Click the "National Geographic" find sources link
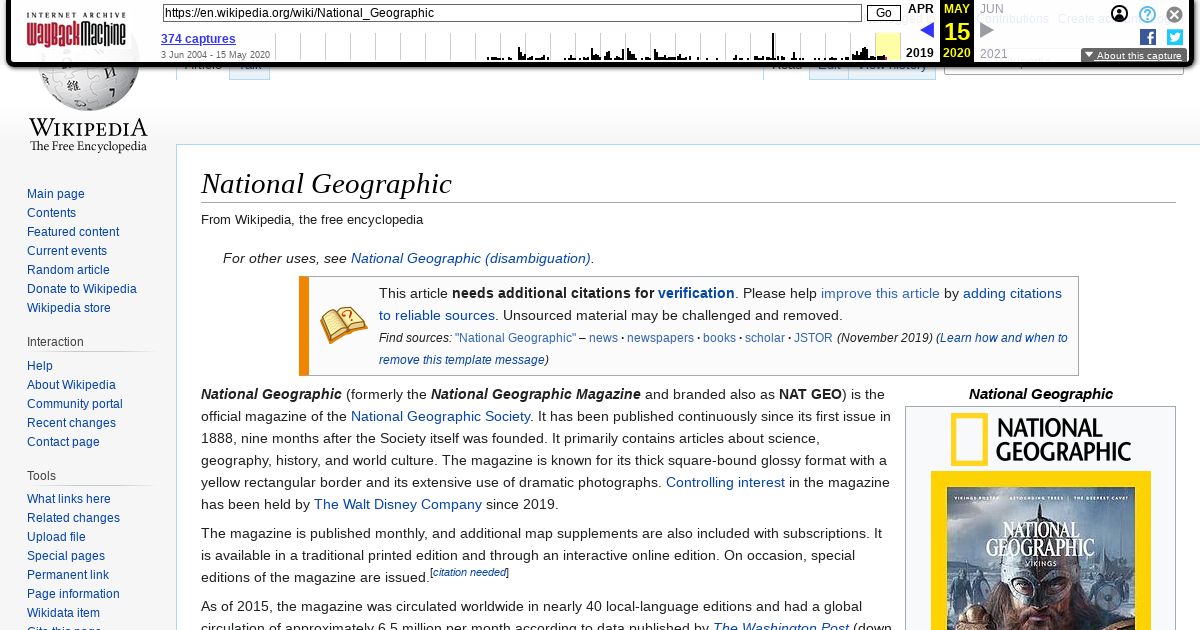The image size is (1200, 630). 515,338
